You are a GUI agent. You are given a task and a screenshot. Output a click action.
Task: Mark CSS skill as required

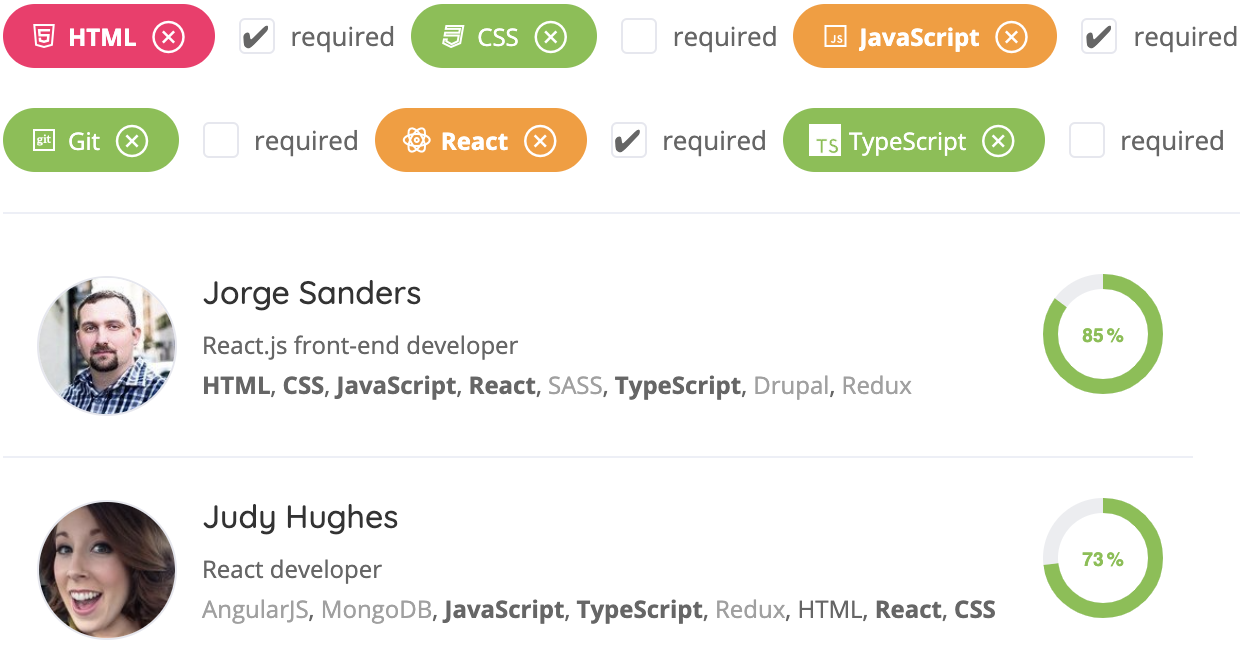coord(639,37)
